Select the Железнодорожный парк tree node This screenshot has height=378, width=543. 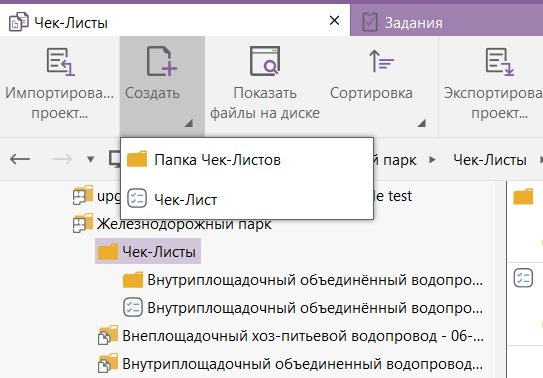184,224
